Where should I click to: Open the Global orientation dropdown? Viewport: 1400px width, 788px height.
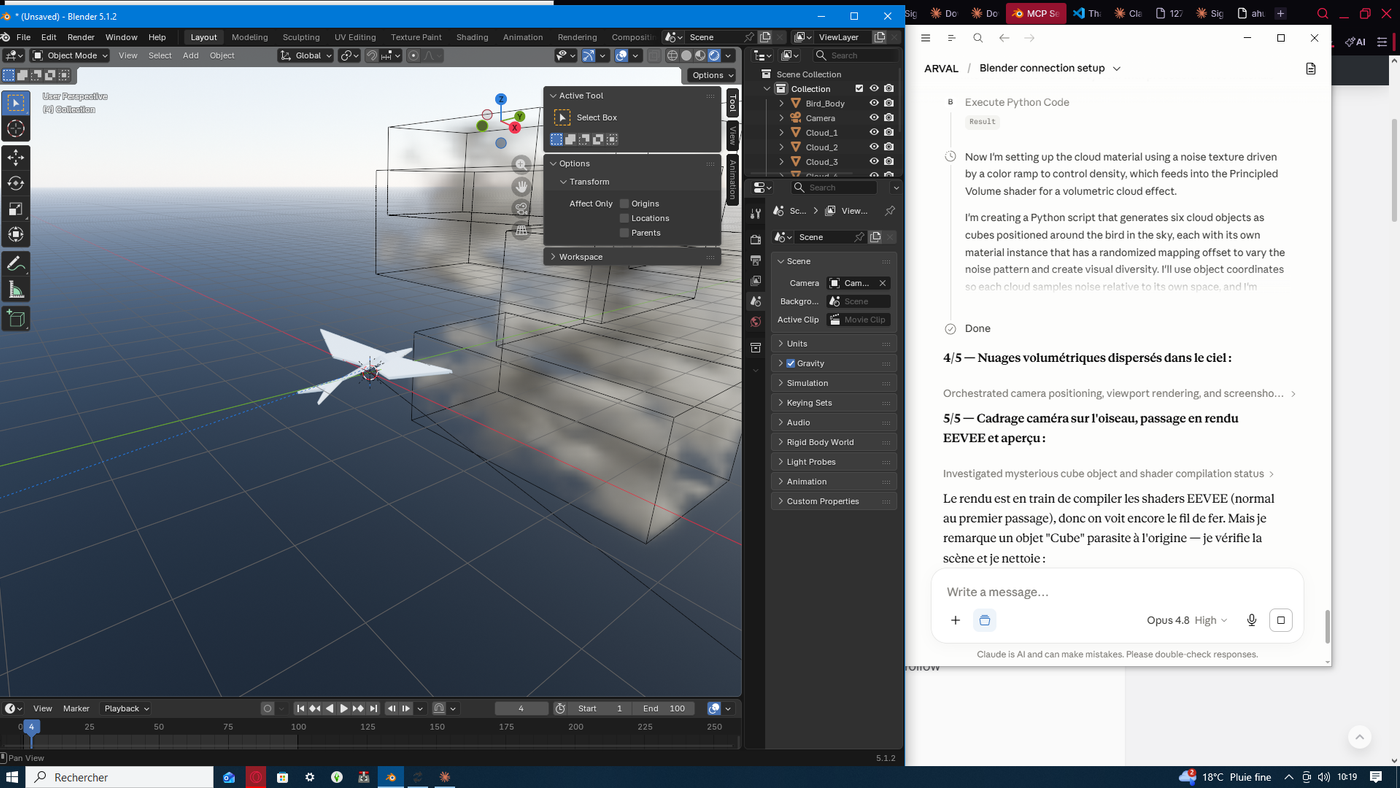pyautogui.click(x=306, y=56)
